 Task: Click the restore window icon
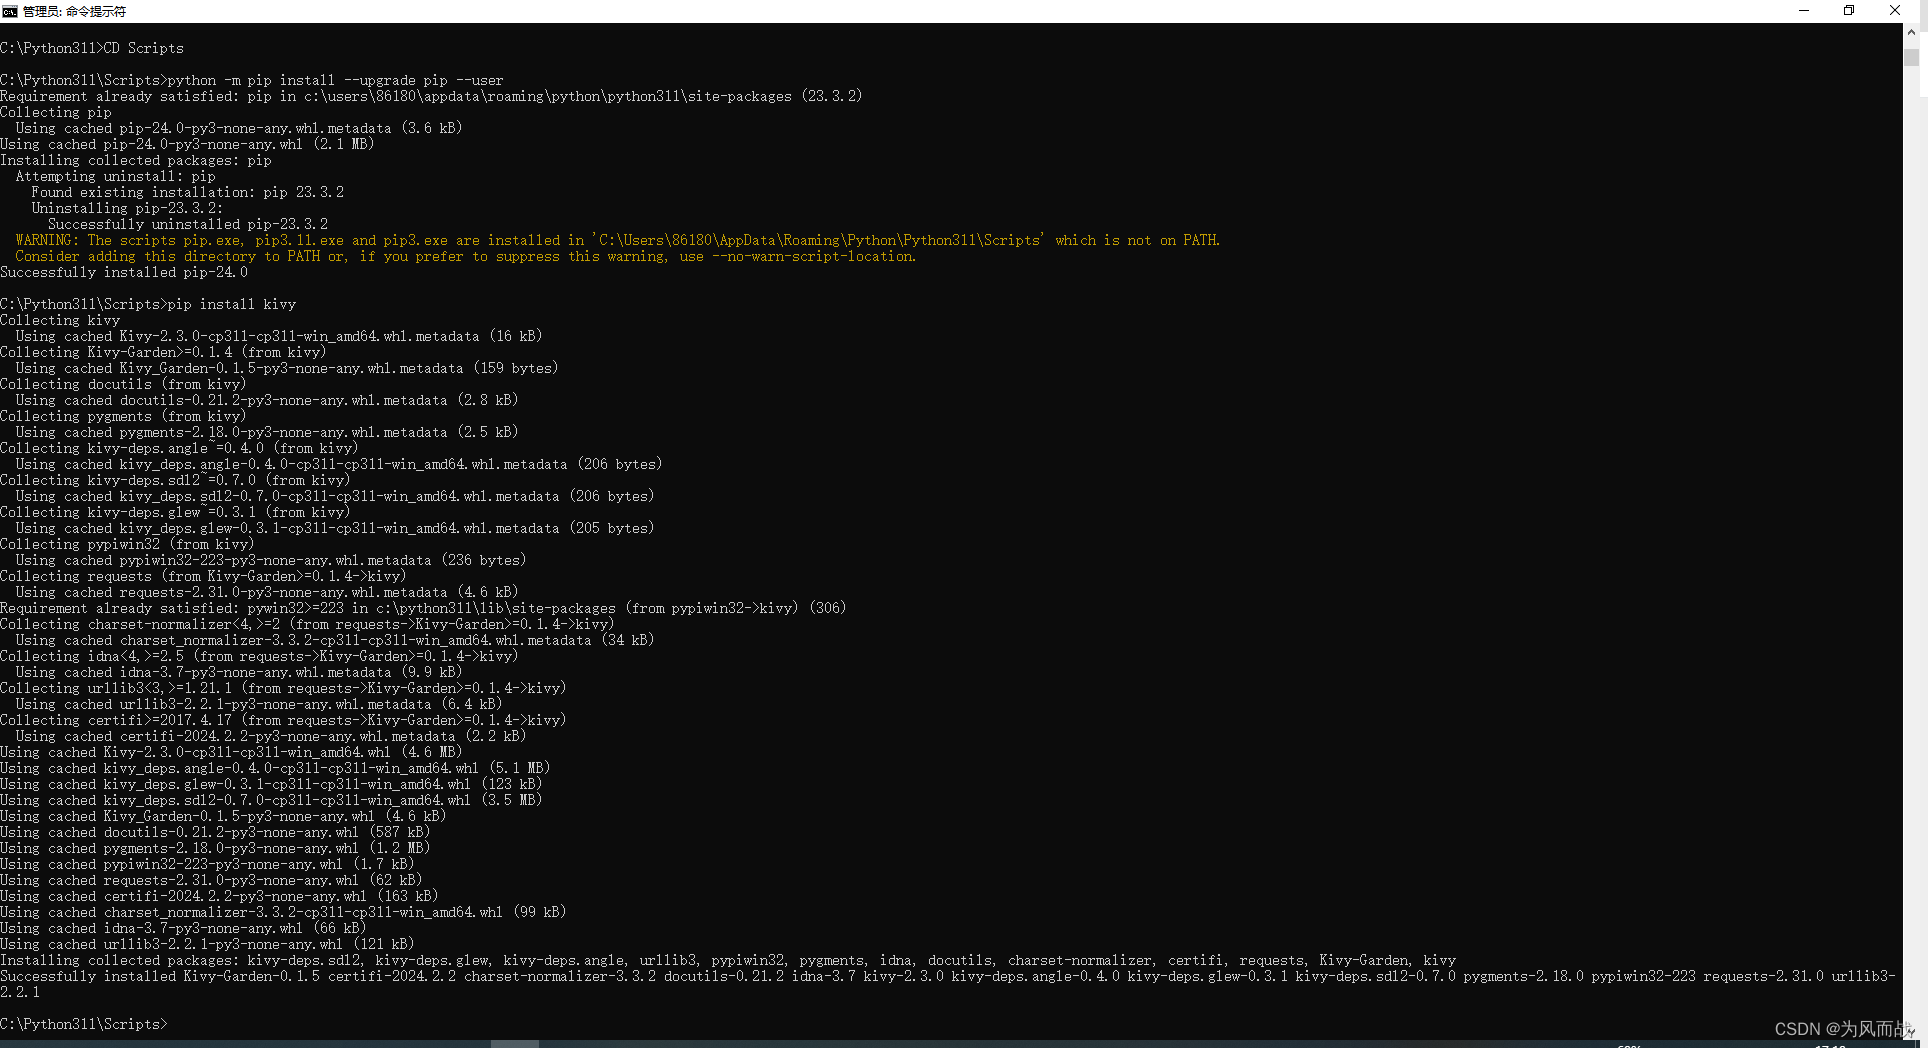(x=1849, y=10)
